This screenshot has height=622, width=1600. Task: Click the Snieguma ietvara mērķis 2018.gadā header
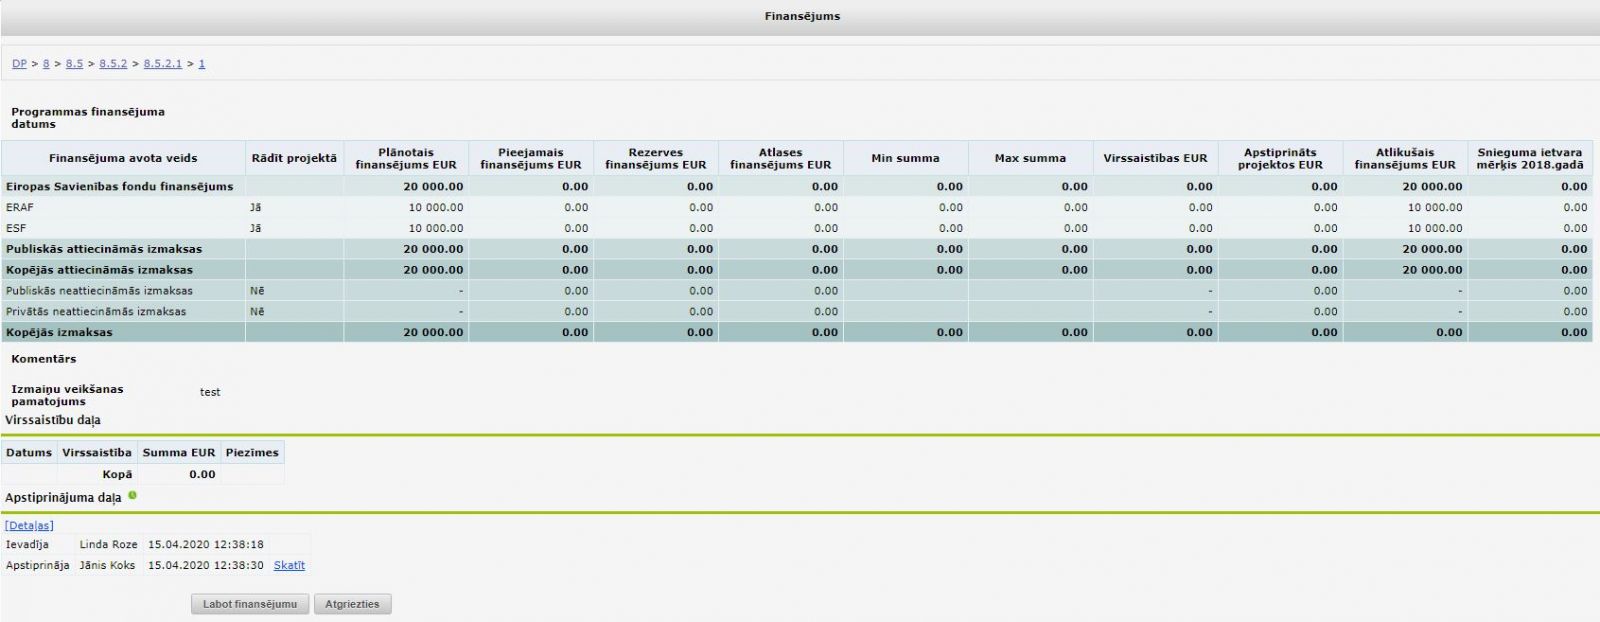point(1529,159)
